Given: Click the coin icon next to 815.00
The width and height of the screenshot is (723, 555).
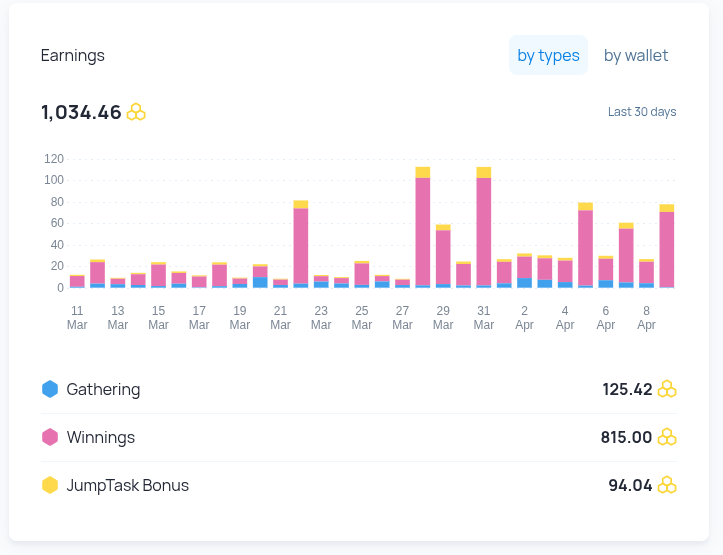Looking at the screenshot, I should [667, 437].
